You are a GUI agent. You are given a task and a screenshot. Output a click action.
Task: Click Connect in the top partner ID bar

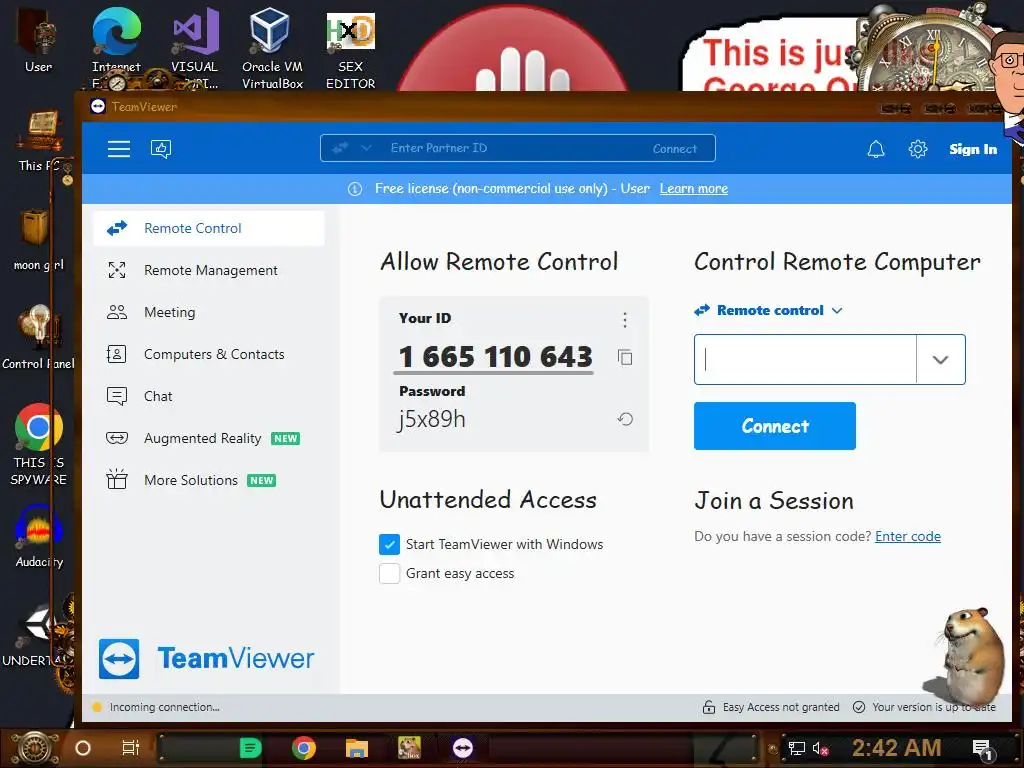(675, 149)
